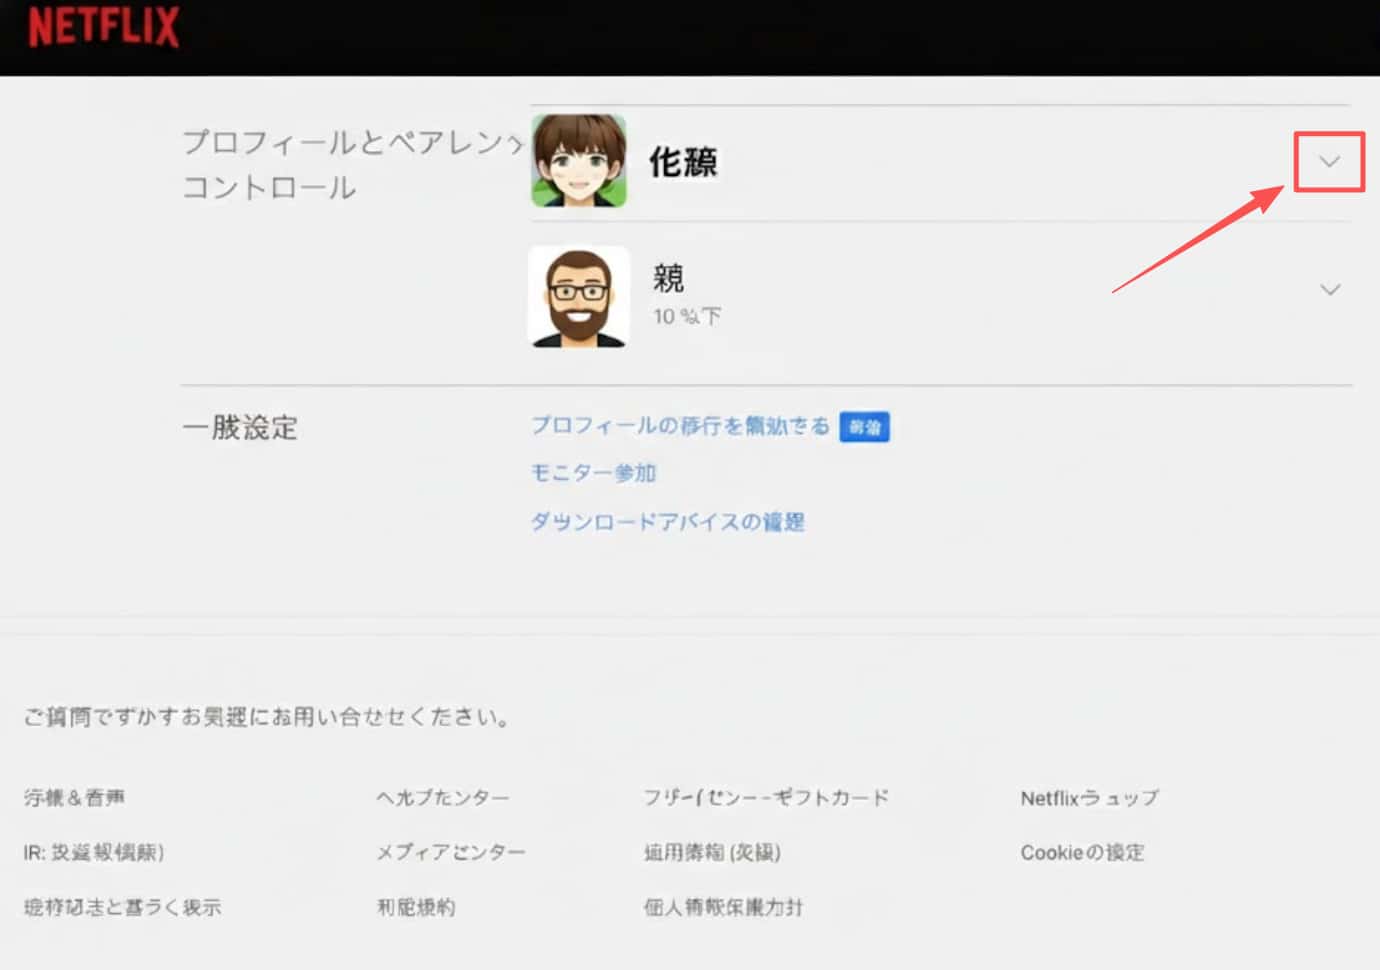The height and width of the screenshot is (970, 1380).
Task: Click the Netflixショップ footer item
Action: (1089, 798)
